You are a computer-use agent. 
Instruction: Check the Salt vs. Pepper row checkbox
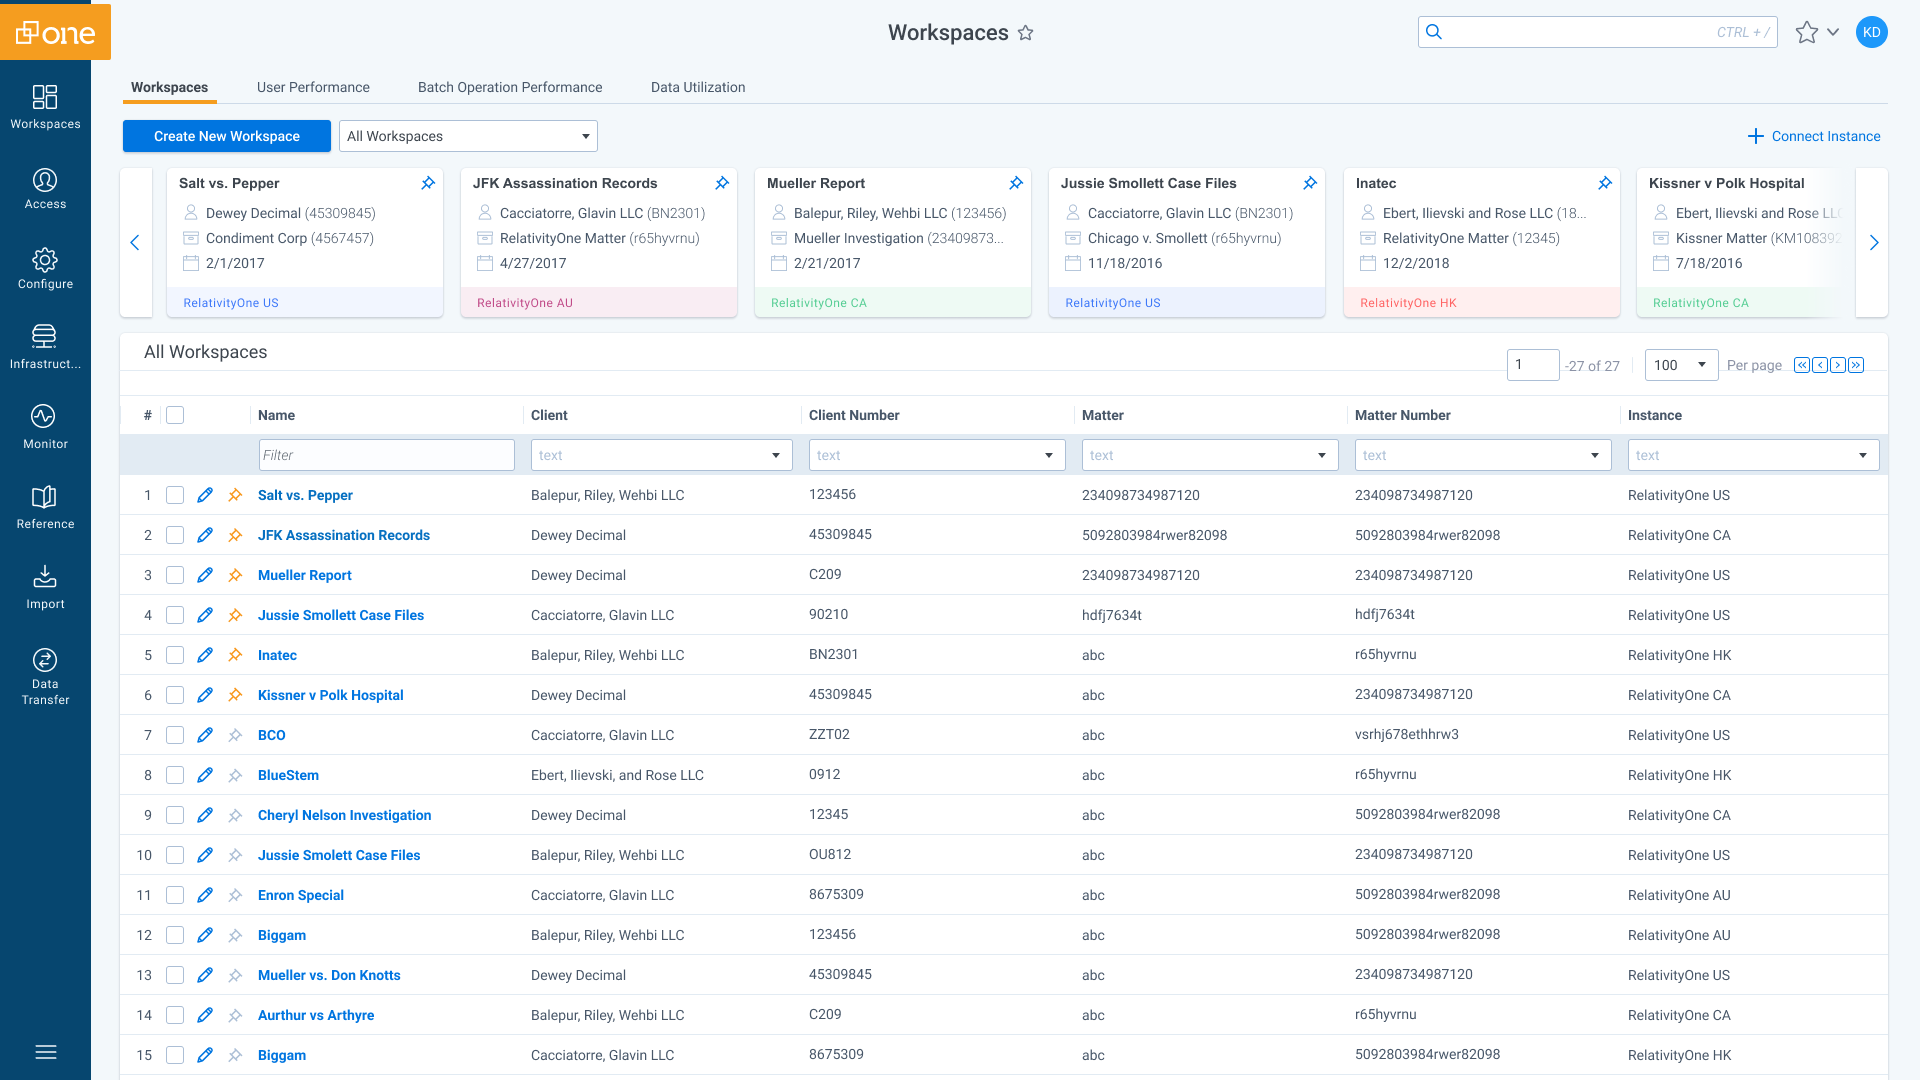(175, 495)
